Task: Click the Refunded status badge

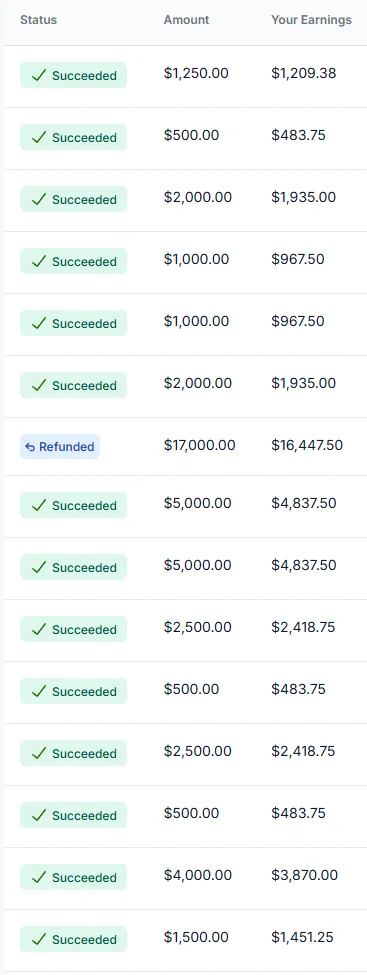Action: 60,446
